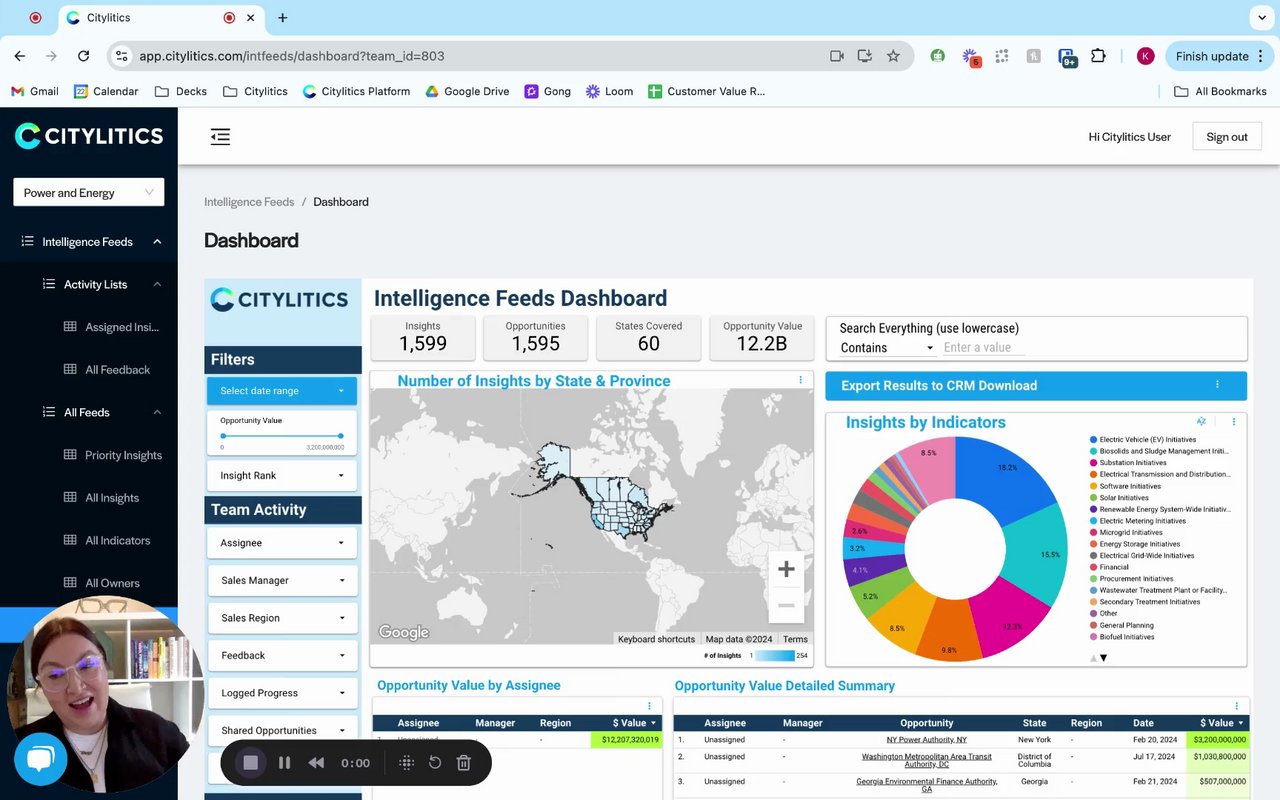Click the grid icon beside All Owners

[70, 582]
